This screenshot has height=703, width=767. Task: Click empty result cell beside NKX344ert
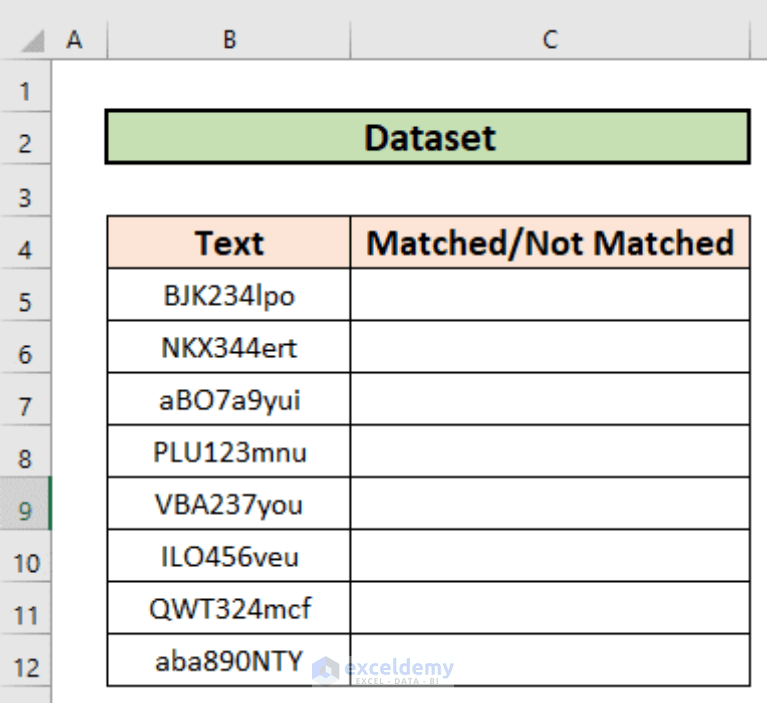point(550,347)
